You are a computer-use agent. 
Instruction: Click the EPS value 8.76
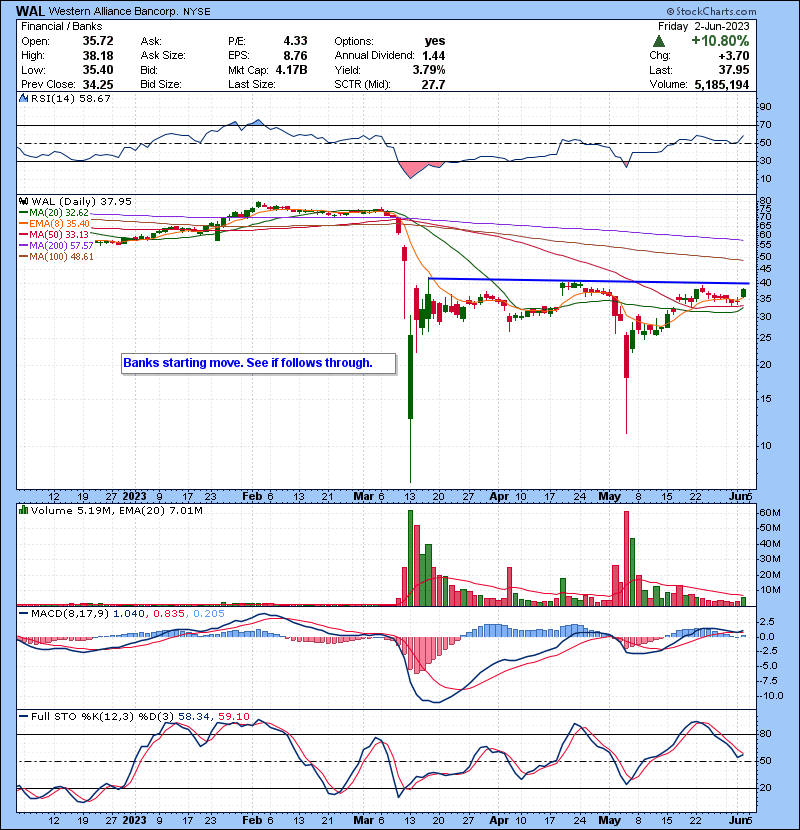click(295, 56)
